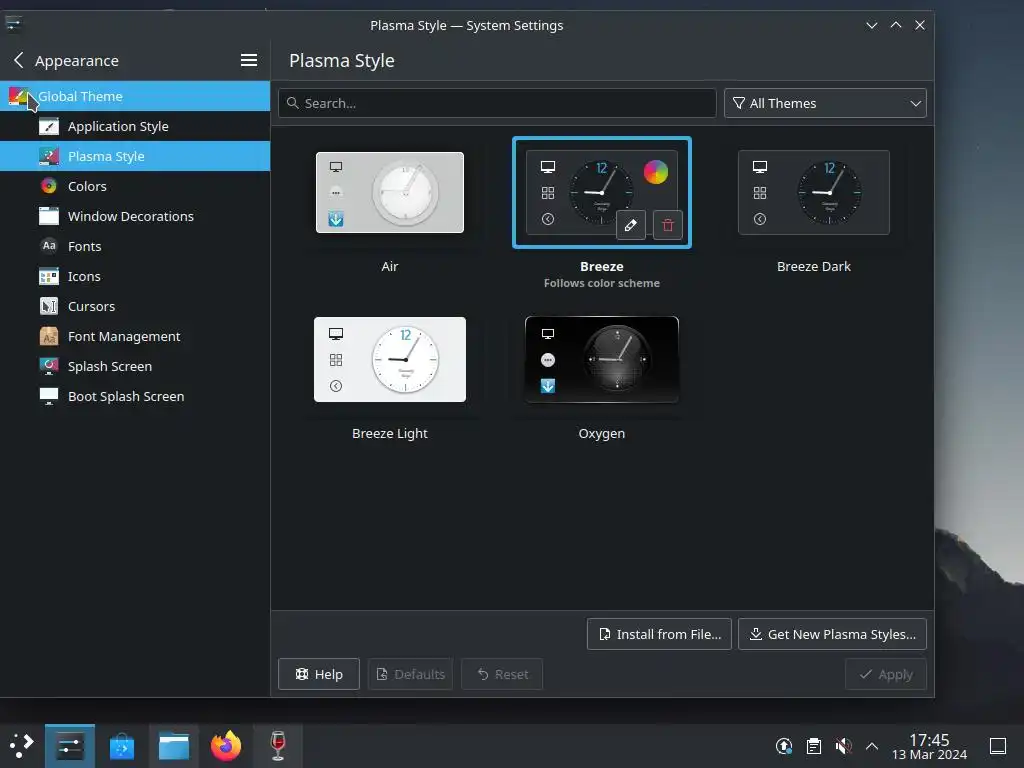Open the Fonts settings page
Screen dimensions: 1024x768
click(135, 246)
